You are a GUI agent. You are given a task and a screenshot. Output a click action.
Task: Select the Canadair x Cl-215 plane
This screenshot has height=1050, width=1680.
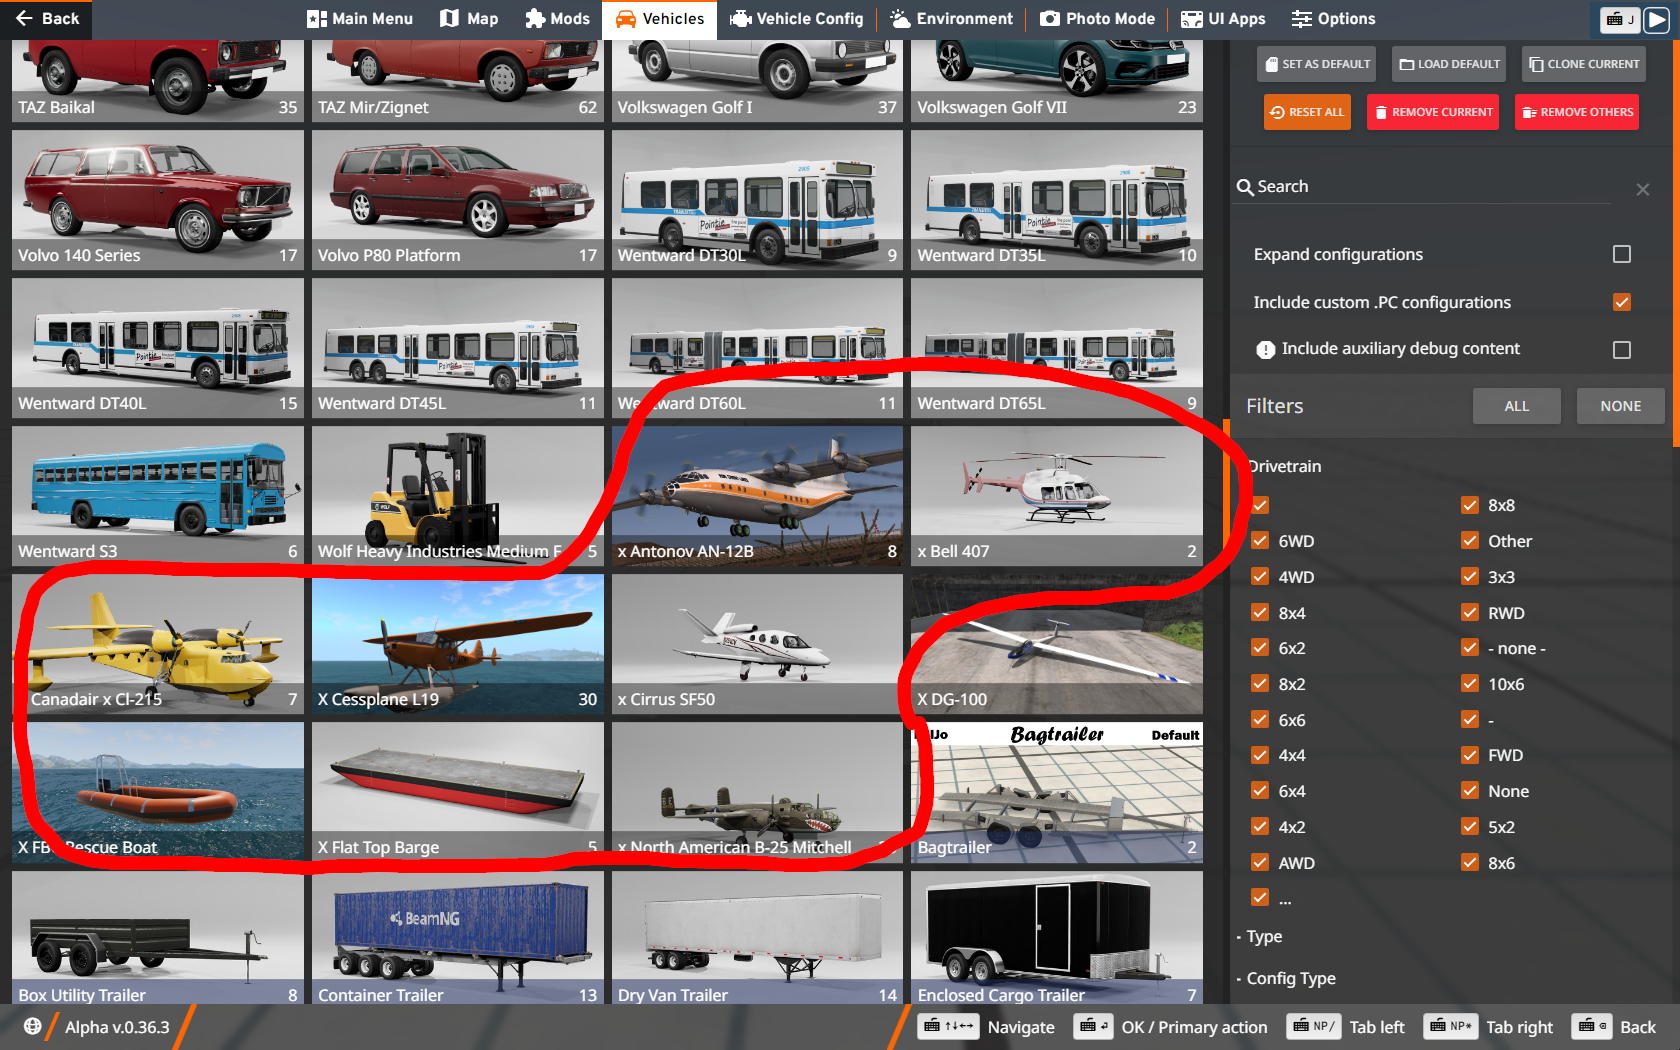158,644
